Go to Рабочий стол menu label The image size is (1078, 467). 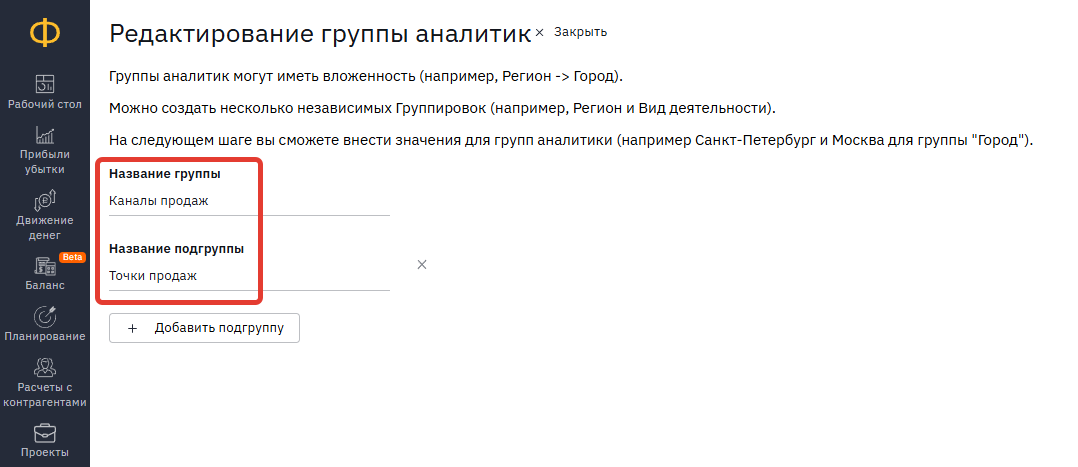click(x=45, y=105)
